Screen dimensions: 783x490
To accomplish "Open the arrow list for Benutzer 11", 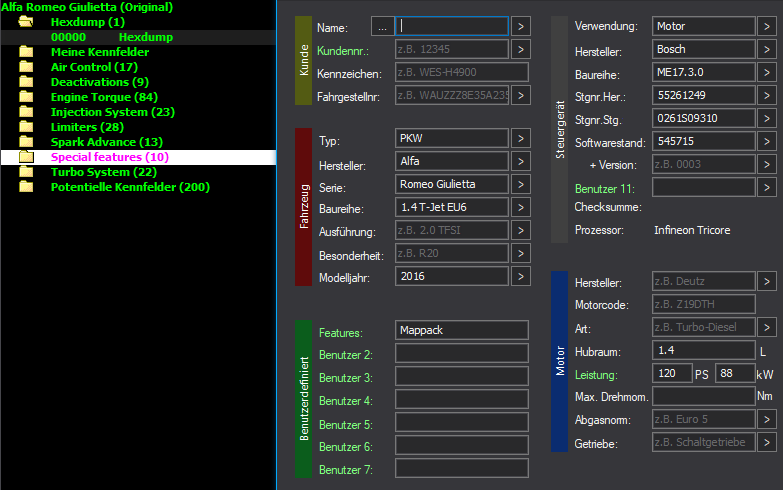I will (767, 187).
